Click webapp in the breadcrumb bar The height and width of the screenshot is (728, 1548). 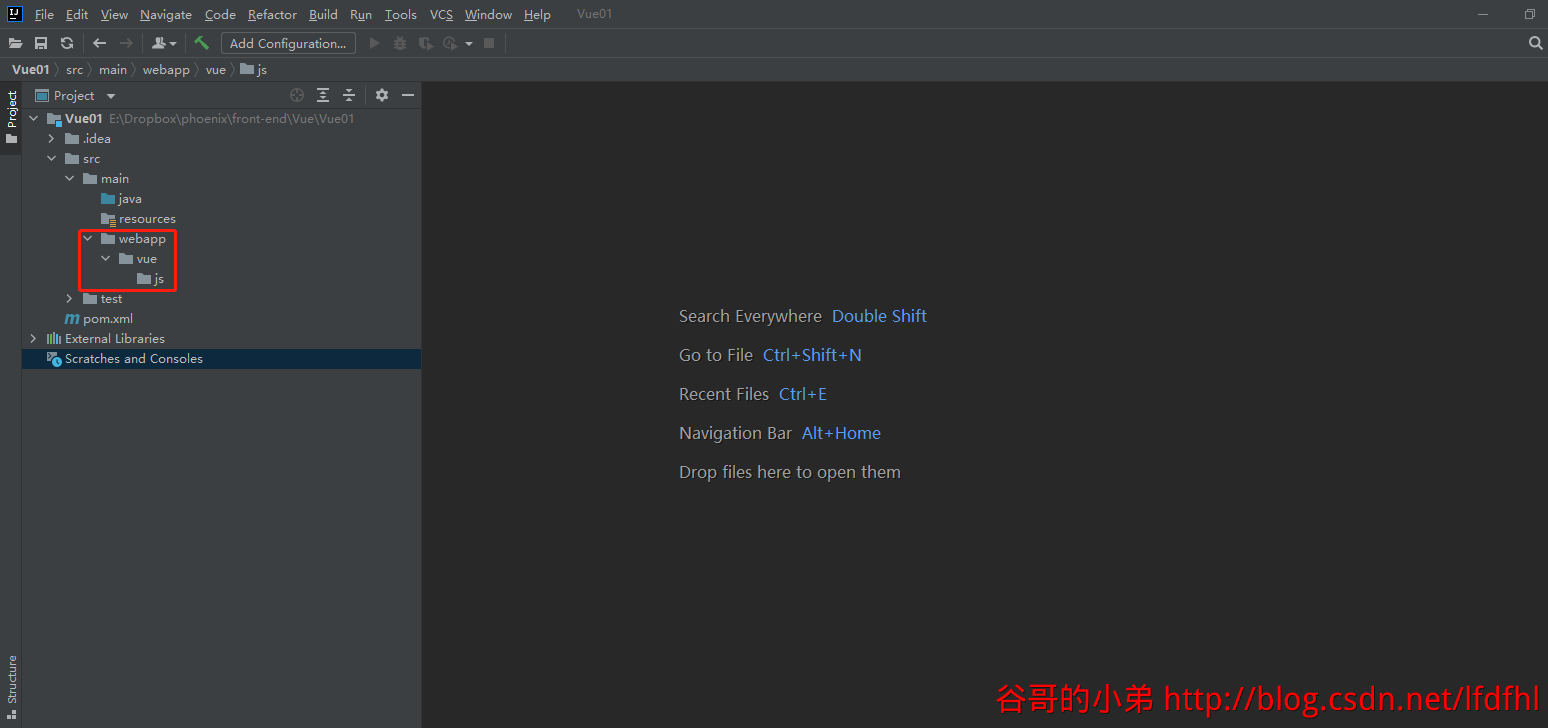[166, 70]
